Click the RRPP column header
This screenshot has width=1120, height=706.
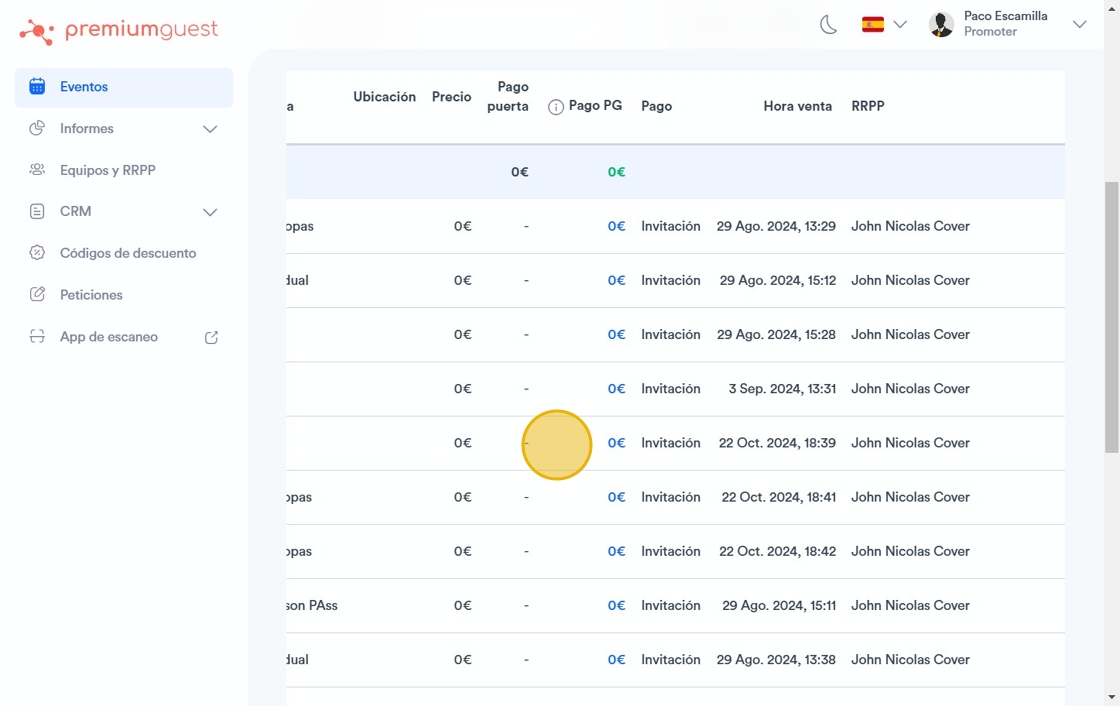click(x=867, y=106)
